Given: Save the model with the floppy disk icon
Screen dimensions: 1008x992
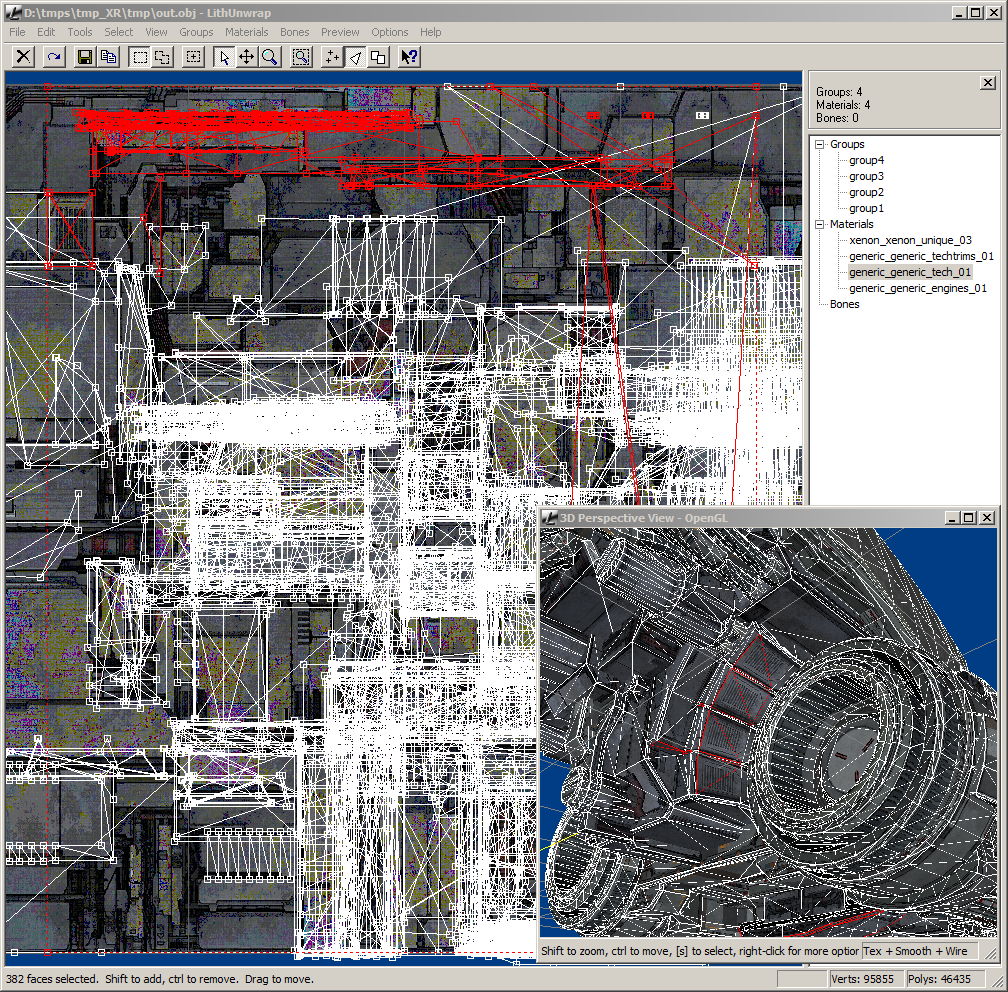Looking at the screenshot, I should pos(85,57).
